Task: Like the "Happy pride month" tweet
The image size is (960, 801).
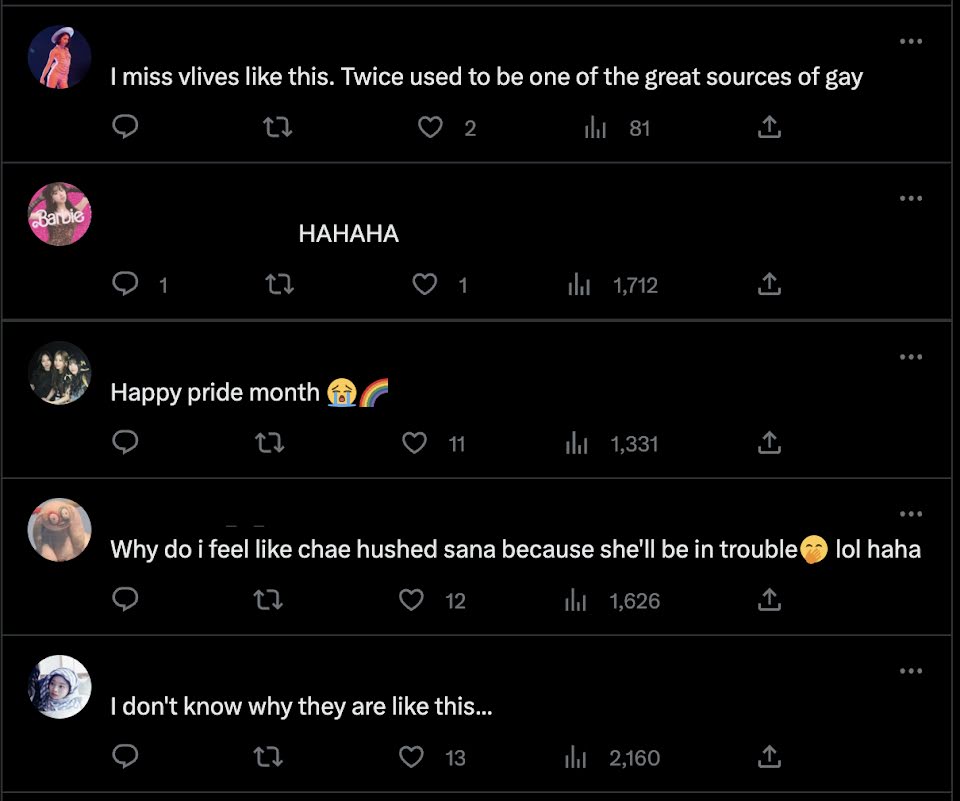Action: (x=414, y=442)
